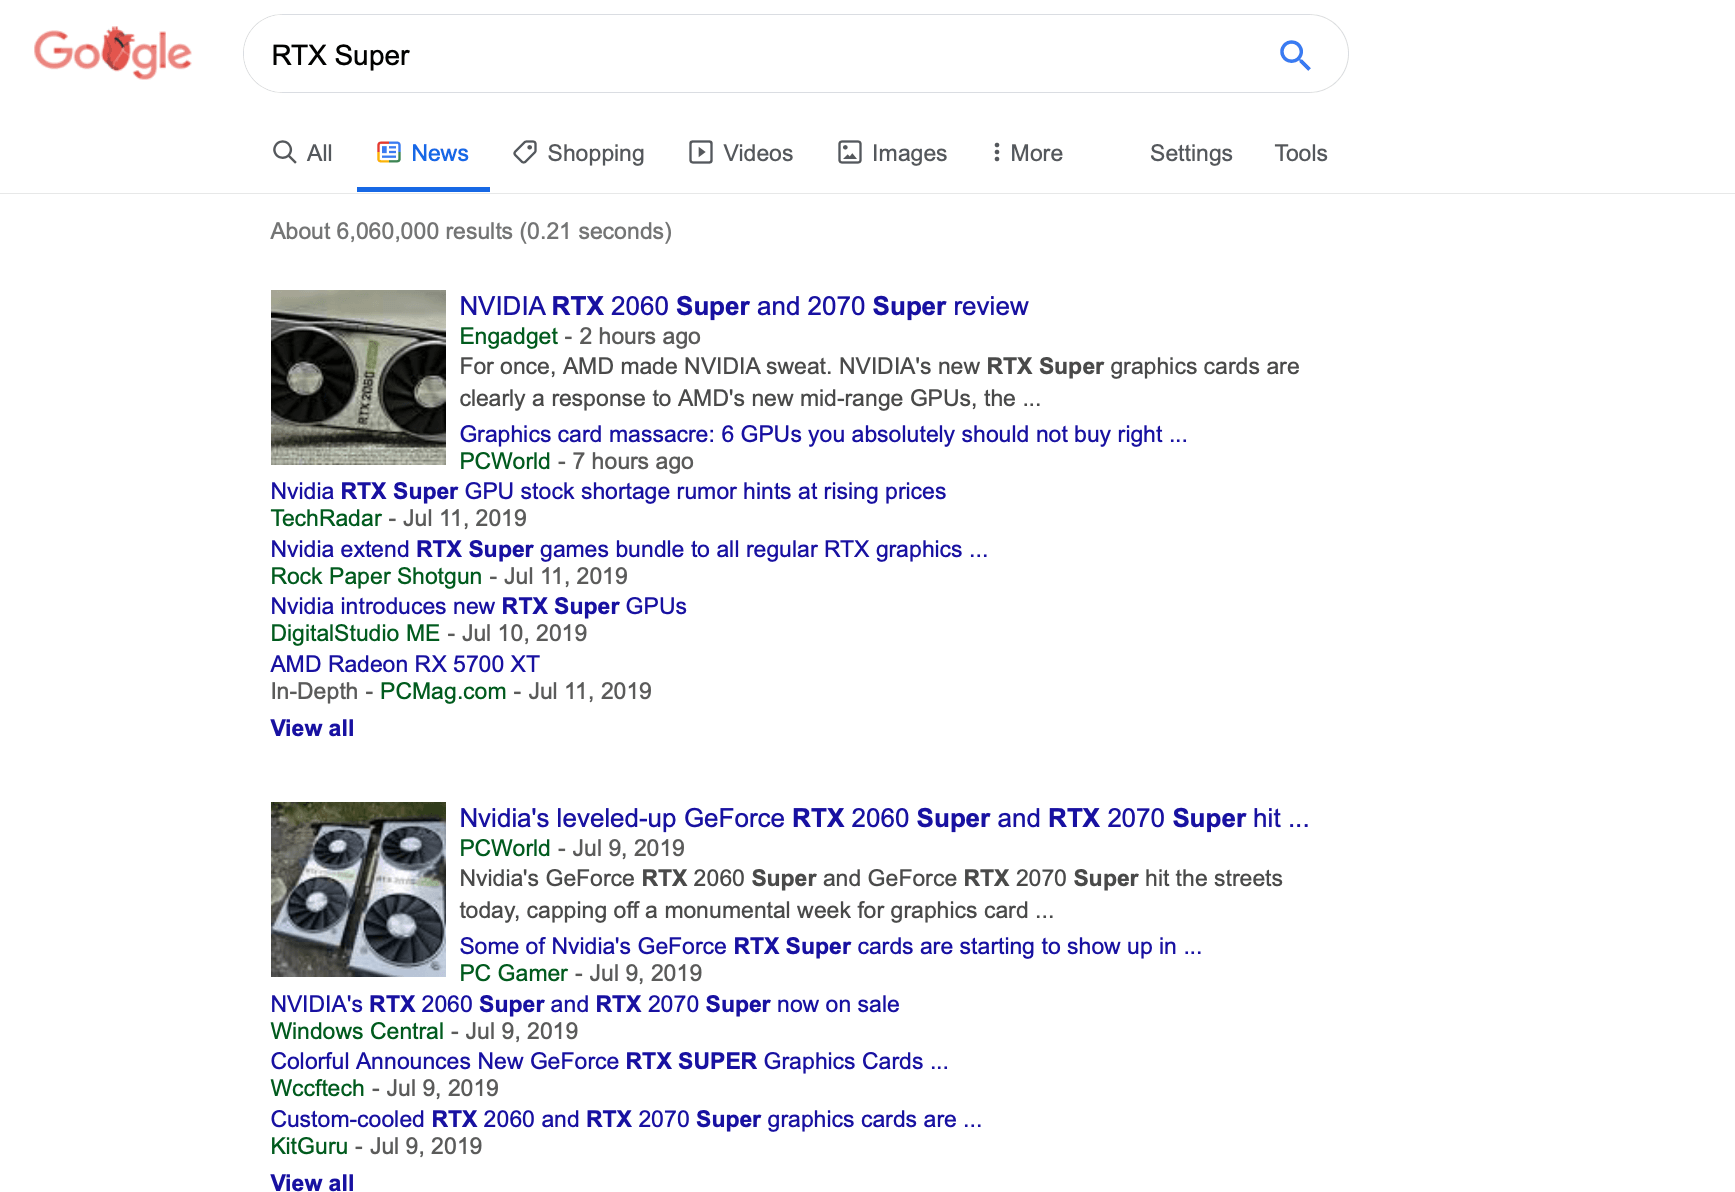Click the Videos play icon
The width and height of the screenshot is (1735, 1192).
pyautogui.click(x=701, y=152)
